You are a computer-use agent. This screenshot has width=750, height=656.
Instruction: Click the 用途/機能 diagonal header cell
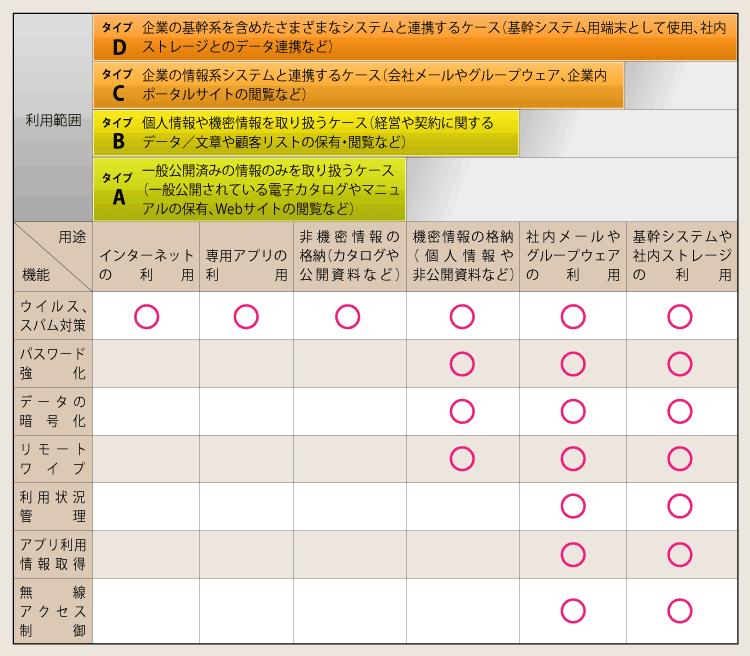coord(53,256)
